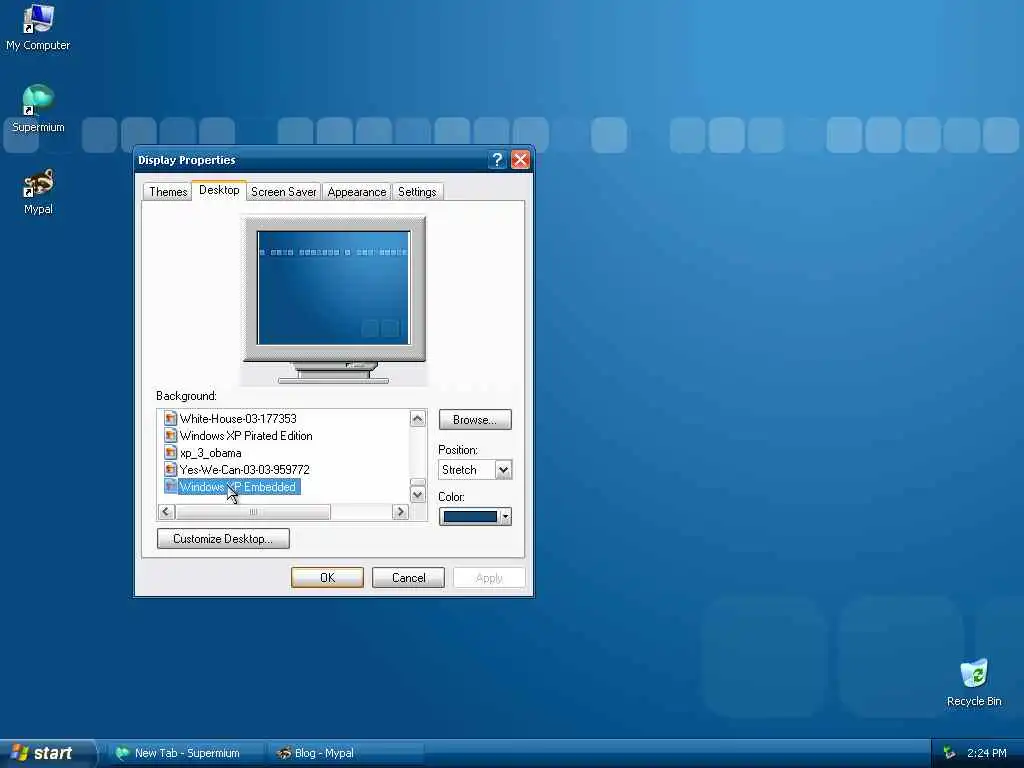Click background list scroll down arrow
Viewport: 1024px width, 768px height.
click(x=418, y=495)
